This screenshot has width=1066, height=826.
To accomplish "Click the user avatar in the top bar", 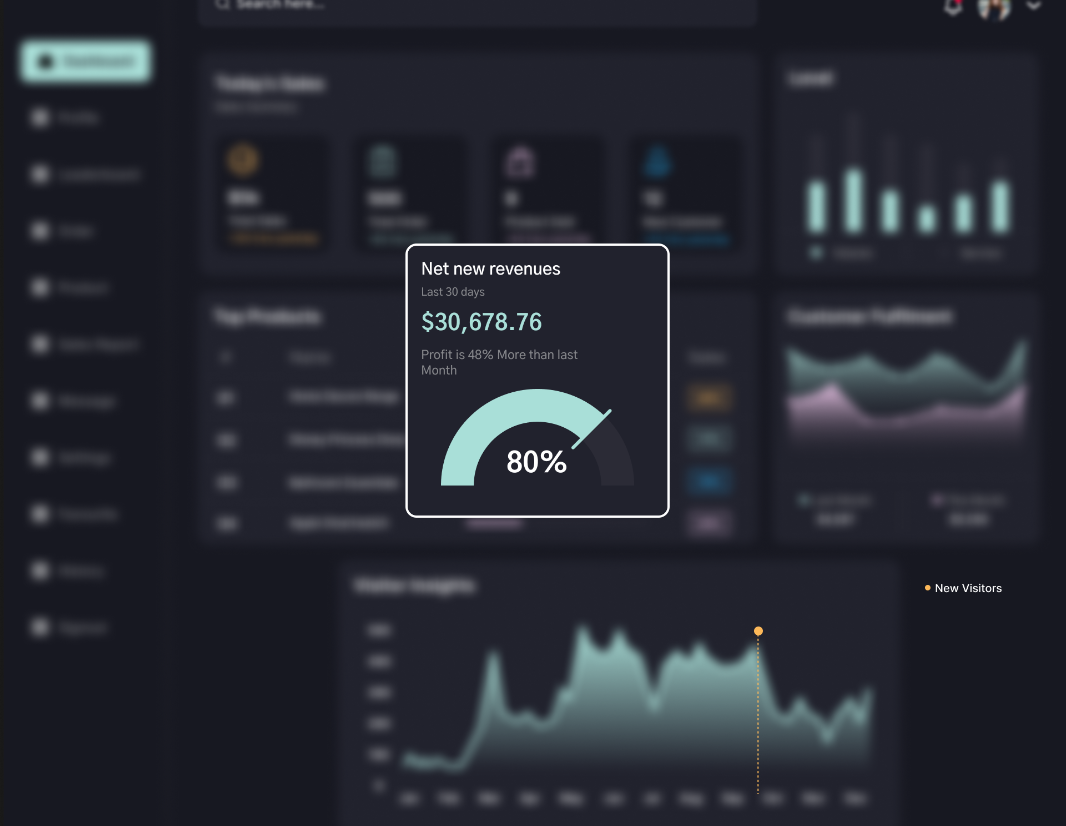I will click(993, 8).
